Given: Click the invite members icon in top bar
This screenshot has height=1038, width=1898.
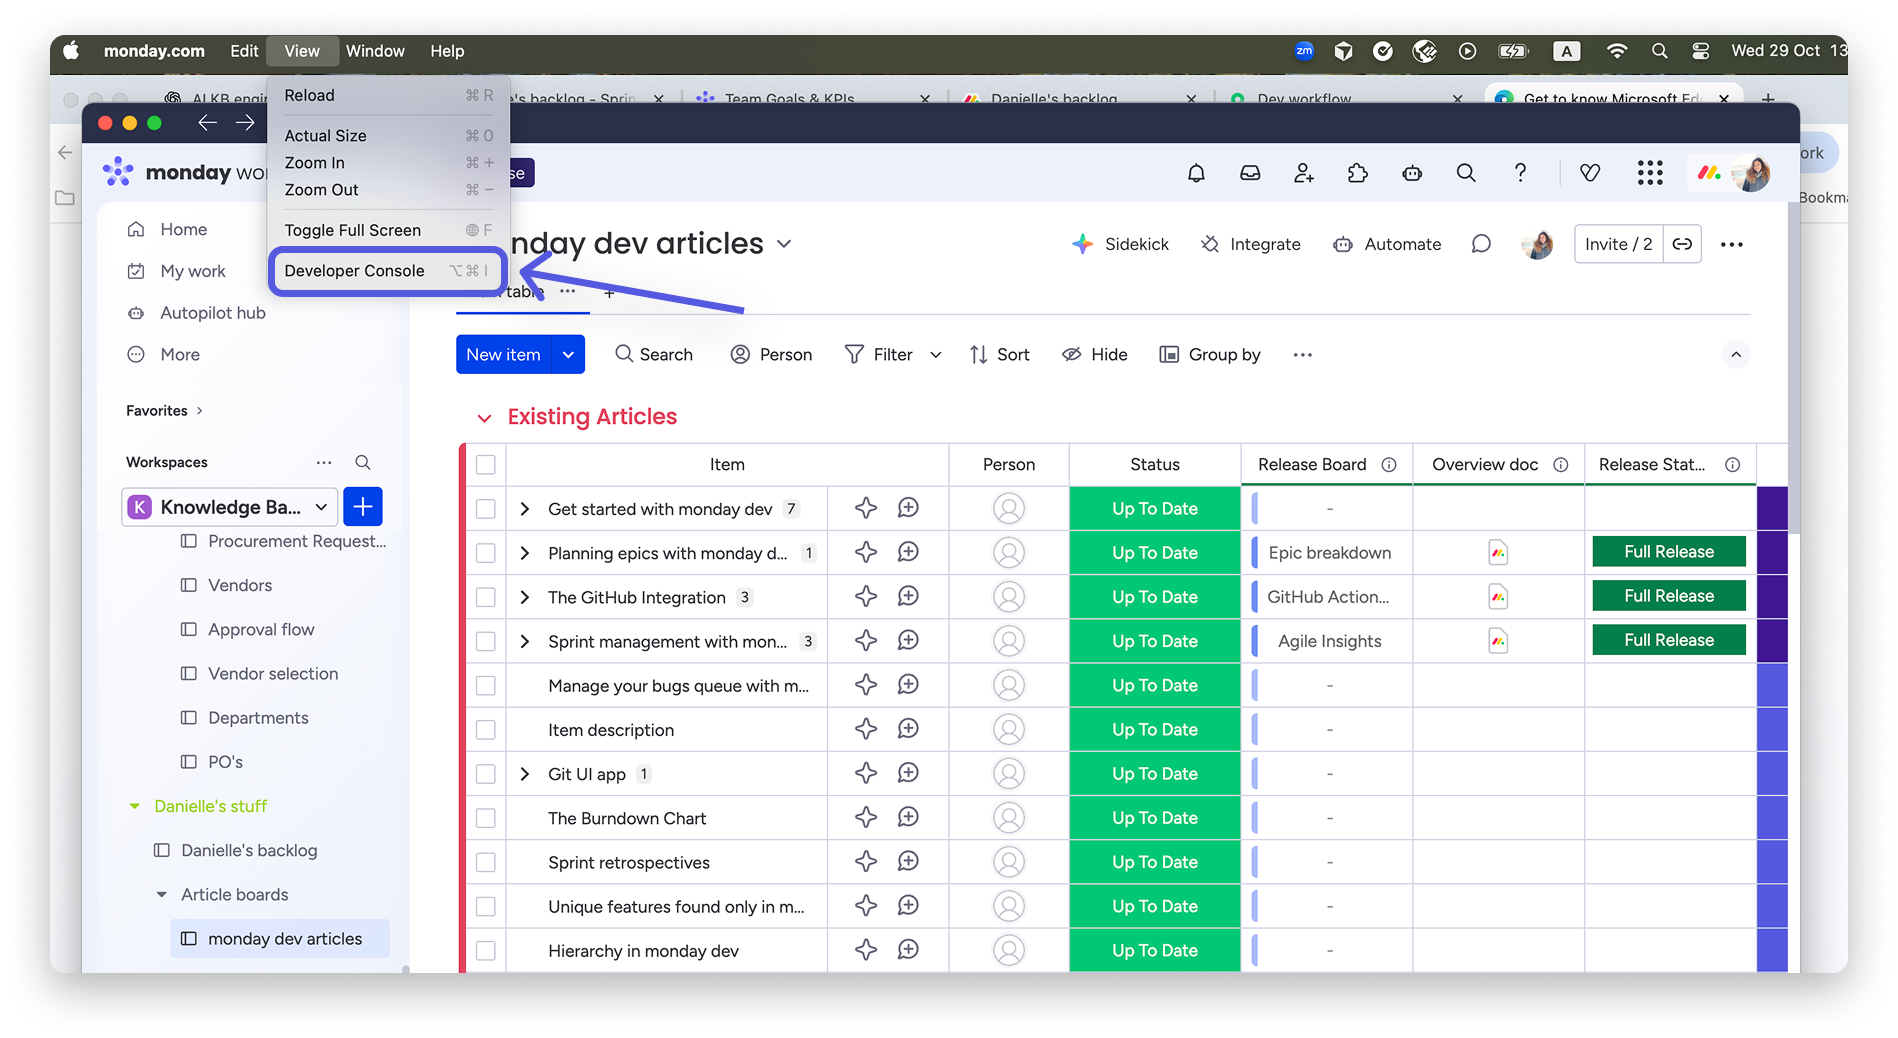Looking at the screenshot, I should pyautogui.click(x=1304, y=173).
